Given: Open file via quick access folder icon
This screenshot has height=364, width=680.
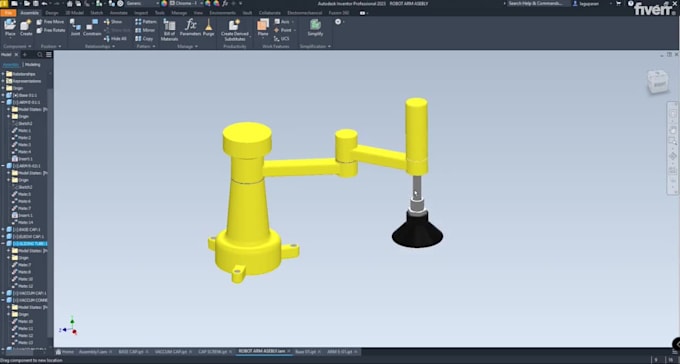Looking at the screenshot, I should [x=27, y=3].
